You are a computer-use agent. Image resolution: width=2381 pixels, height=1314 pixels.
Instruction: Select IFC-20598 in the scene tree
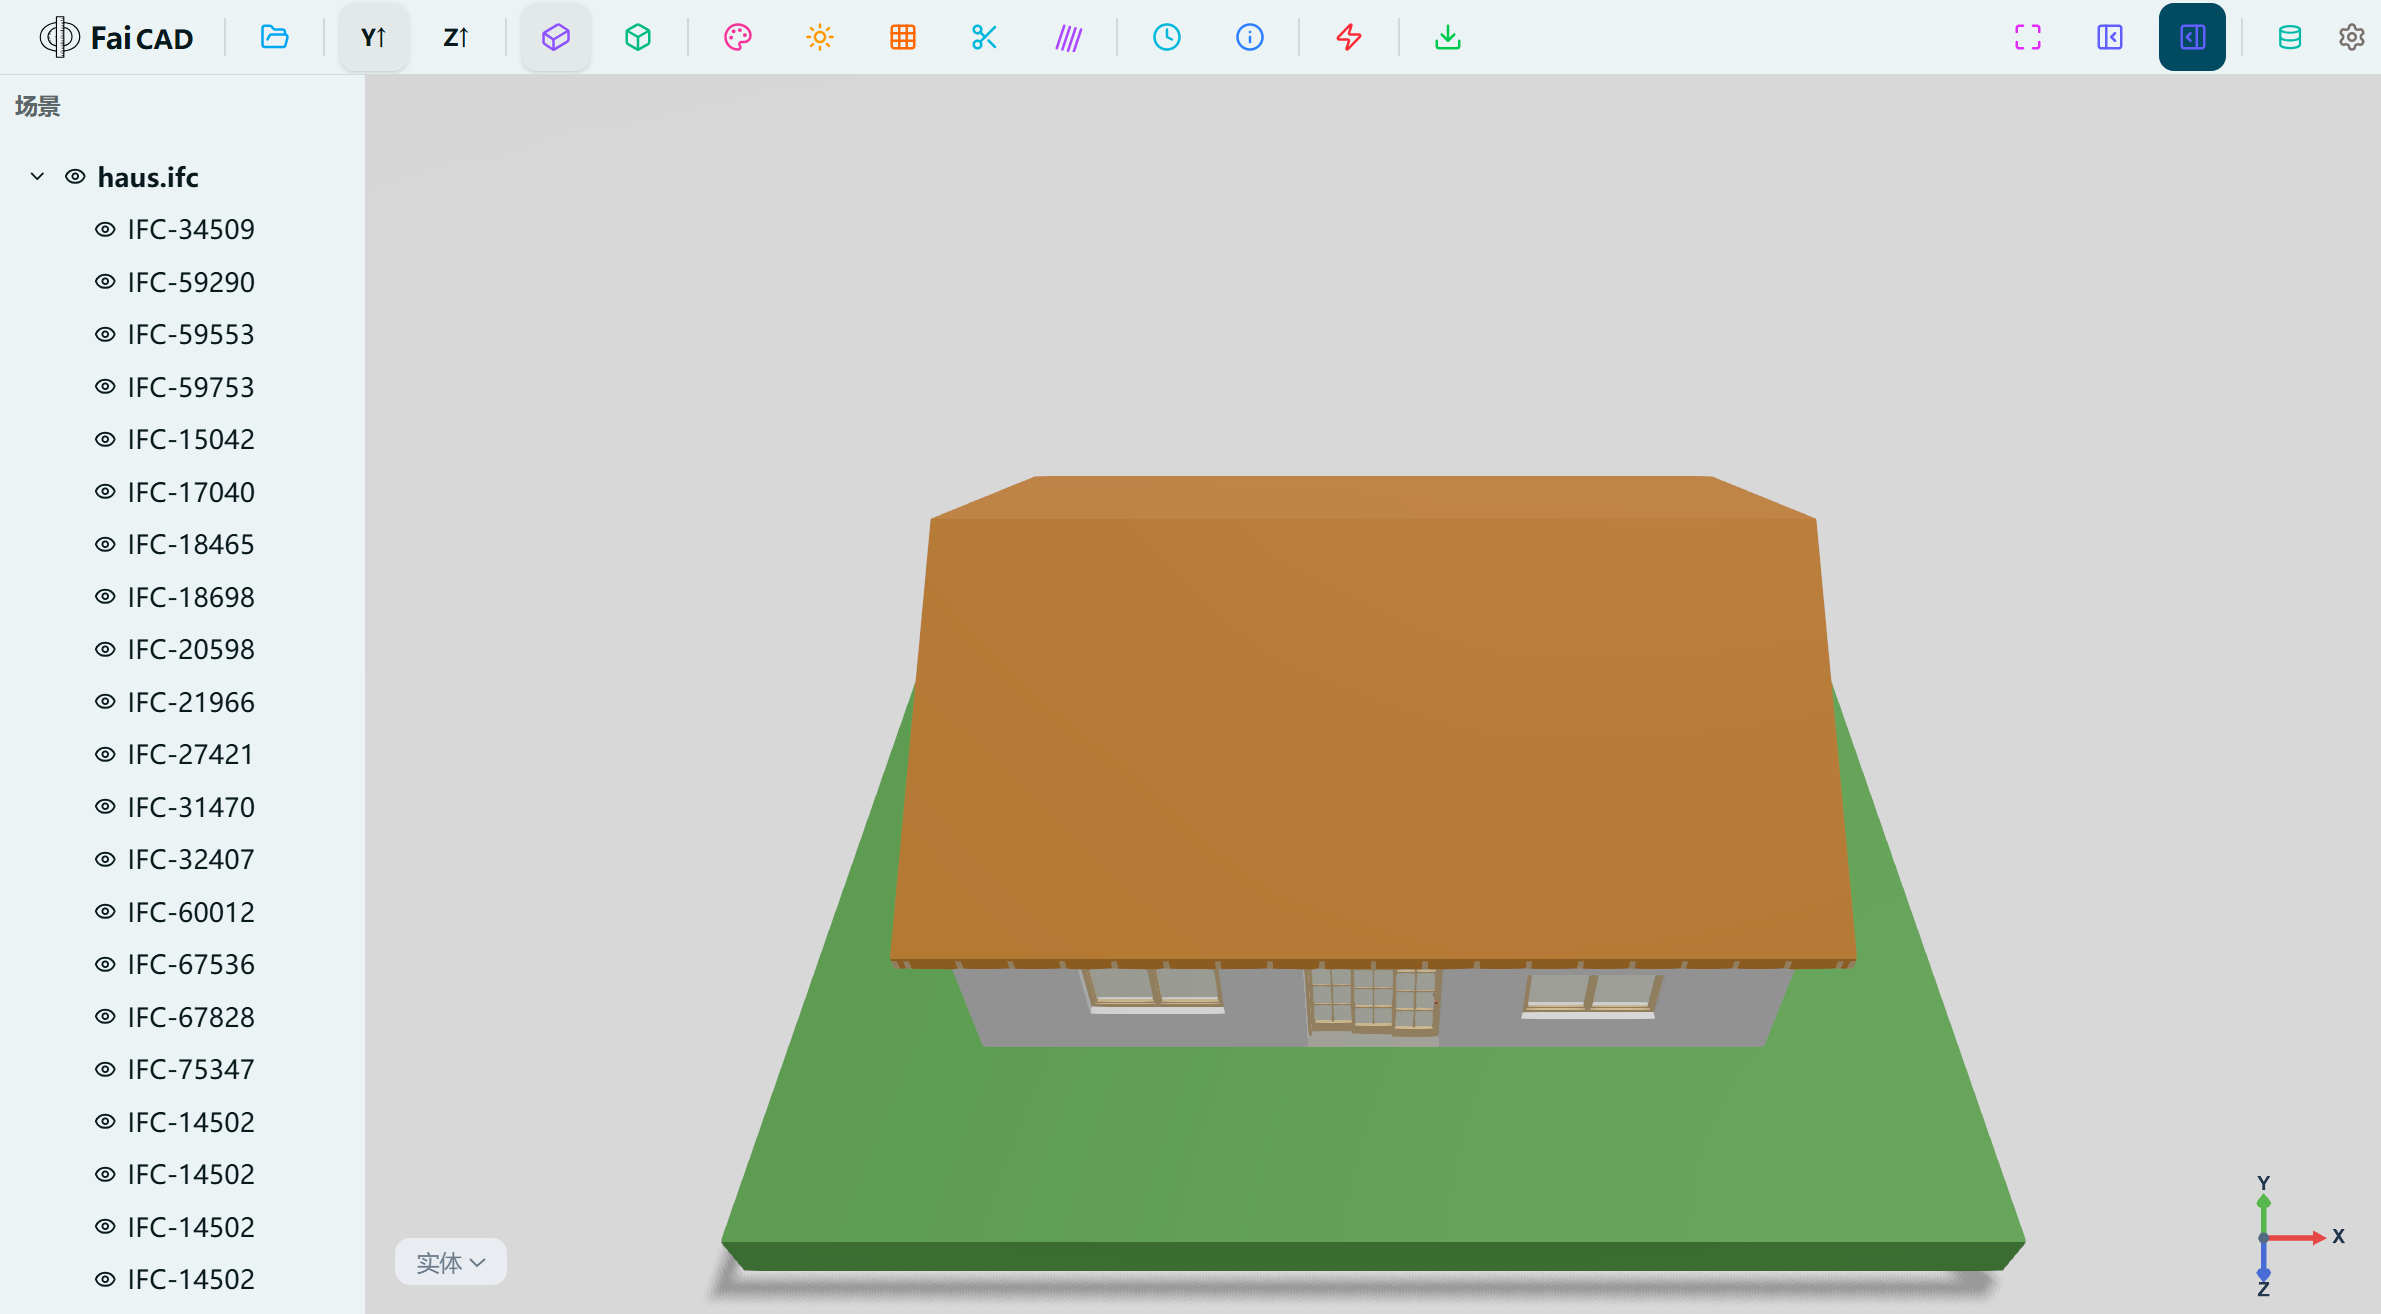[x=191, y=649]
